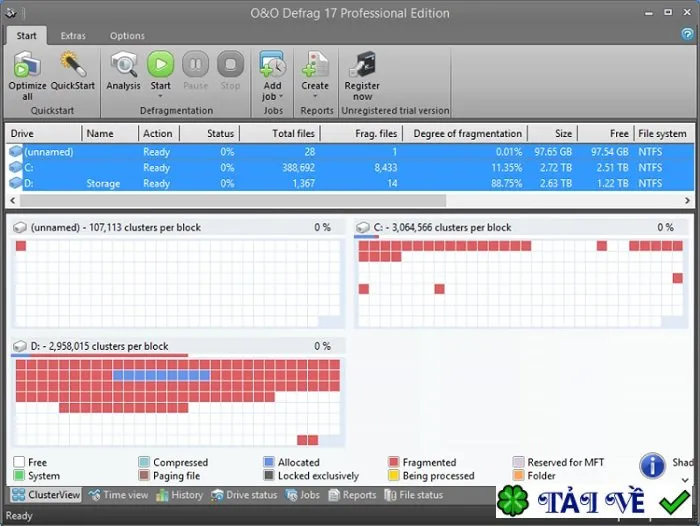Click the green Start defragmentation button

tap(161, 64)
